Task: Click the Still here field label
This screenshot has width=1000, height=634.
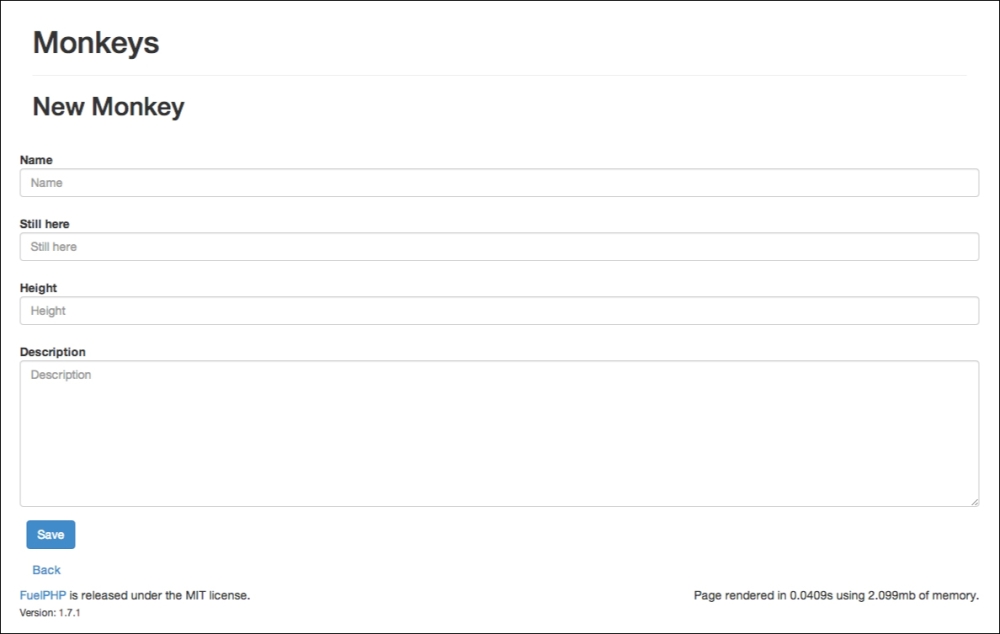Action: [45, 224]
